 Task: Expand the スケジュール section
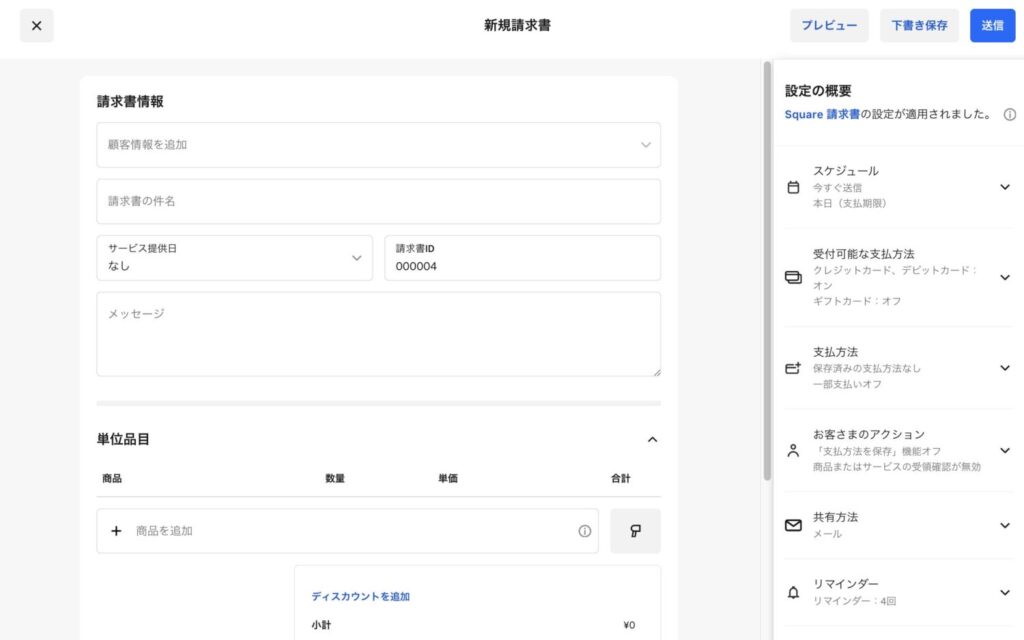[x=1005, y=187]
